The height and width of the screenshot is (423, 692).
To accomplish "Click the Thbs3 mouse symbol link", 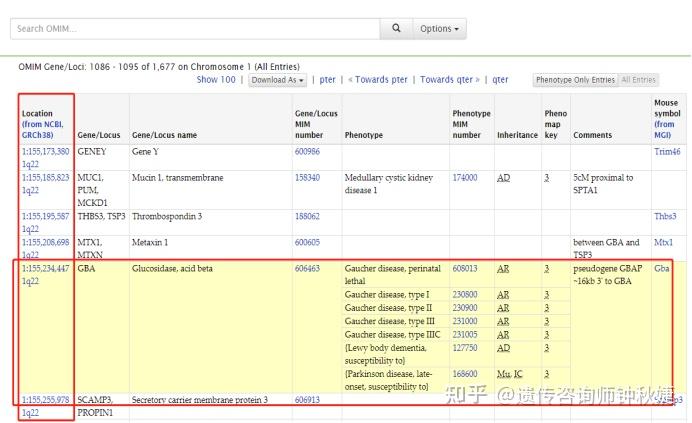I will [665, 216].
